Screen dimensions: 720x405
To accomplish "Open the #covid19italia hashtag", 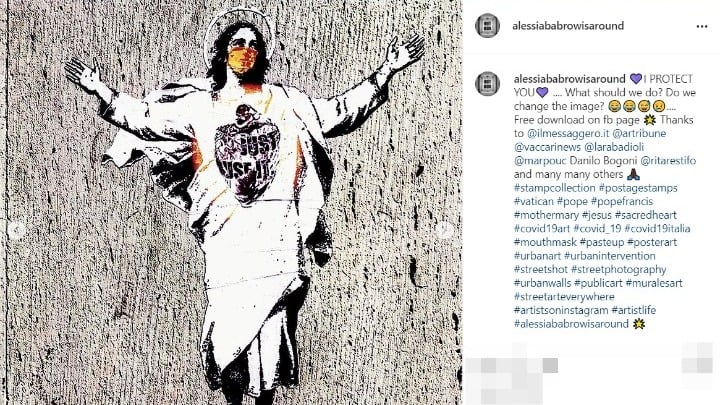I will coord(657,229).
